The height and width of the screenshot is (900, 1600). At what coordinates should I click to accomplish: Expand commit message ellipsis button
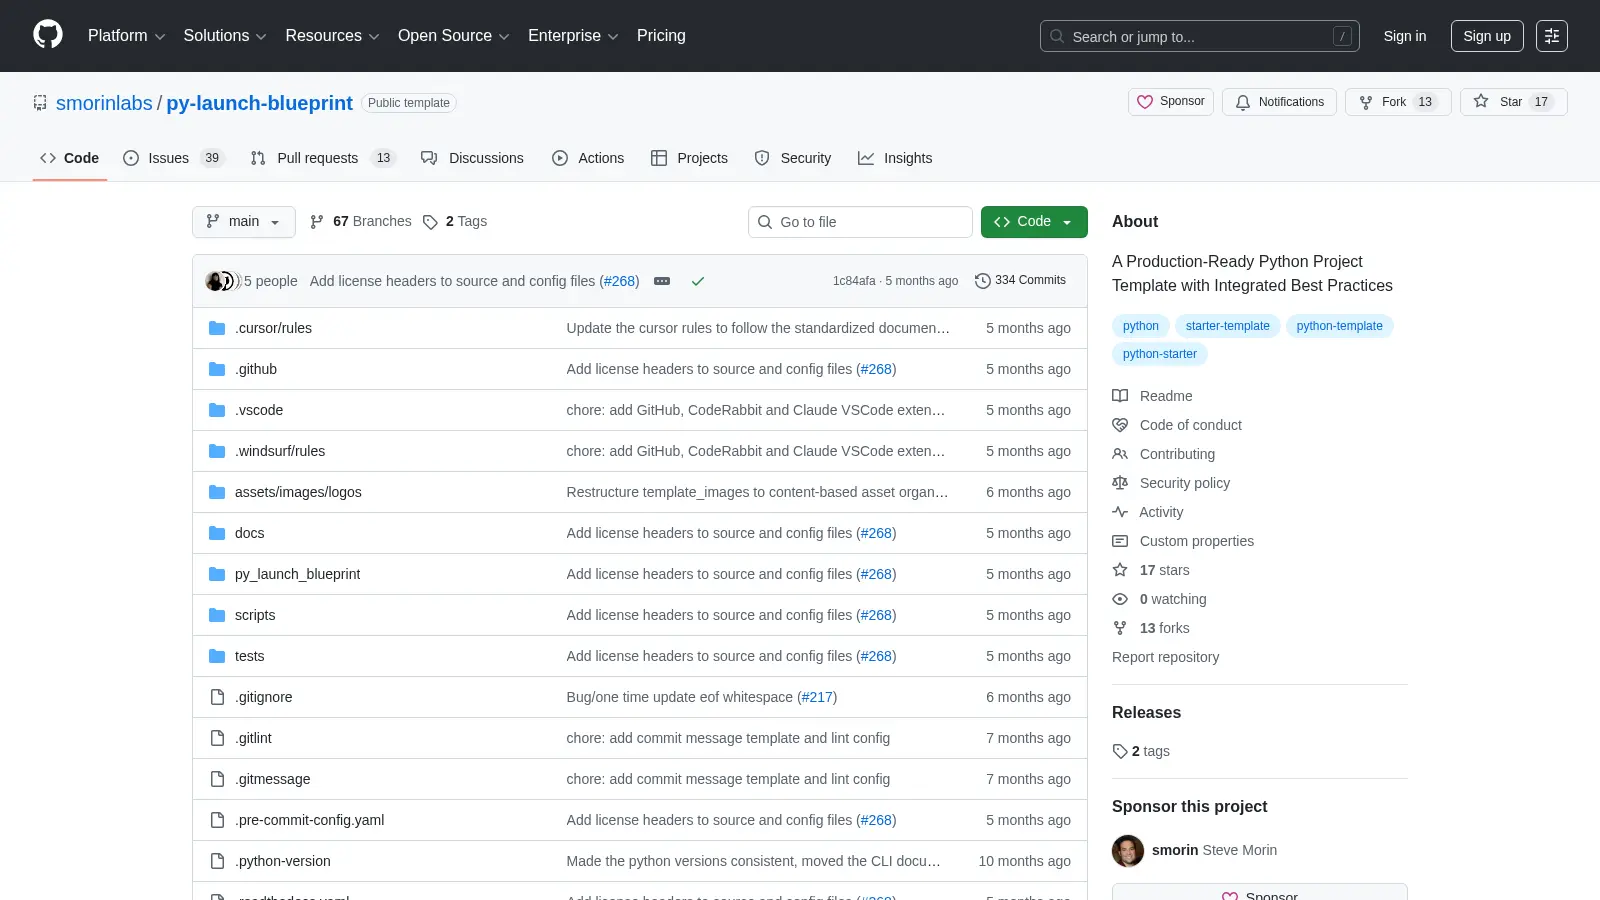tap(662, 281)
